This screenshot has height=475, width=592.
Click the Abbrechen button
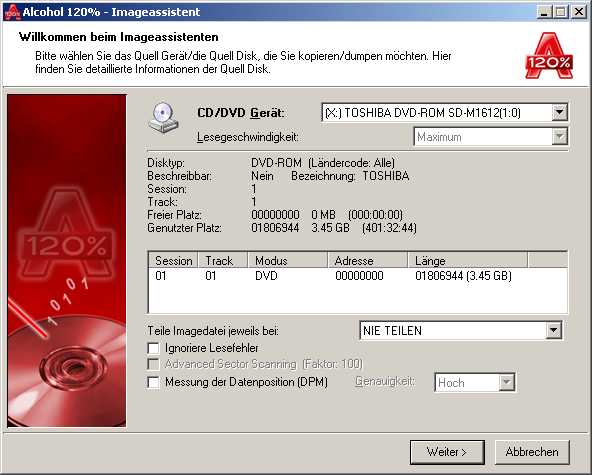click(x=532, y=452)
